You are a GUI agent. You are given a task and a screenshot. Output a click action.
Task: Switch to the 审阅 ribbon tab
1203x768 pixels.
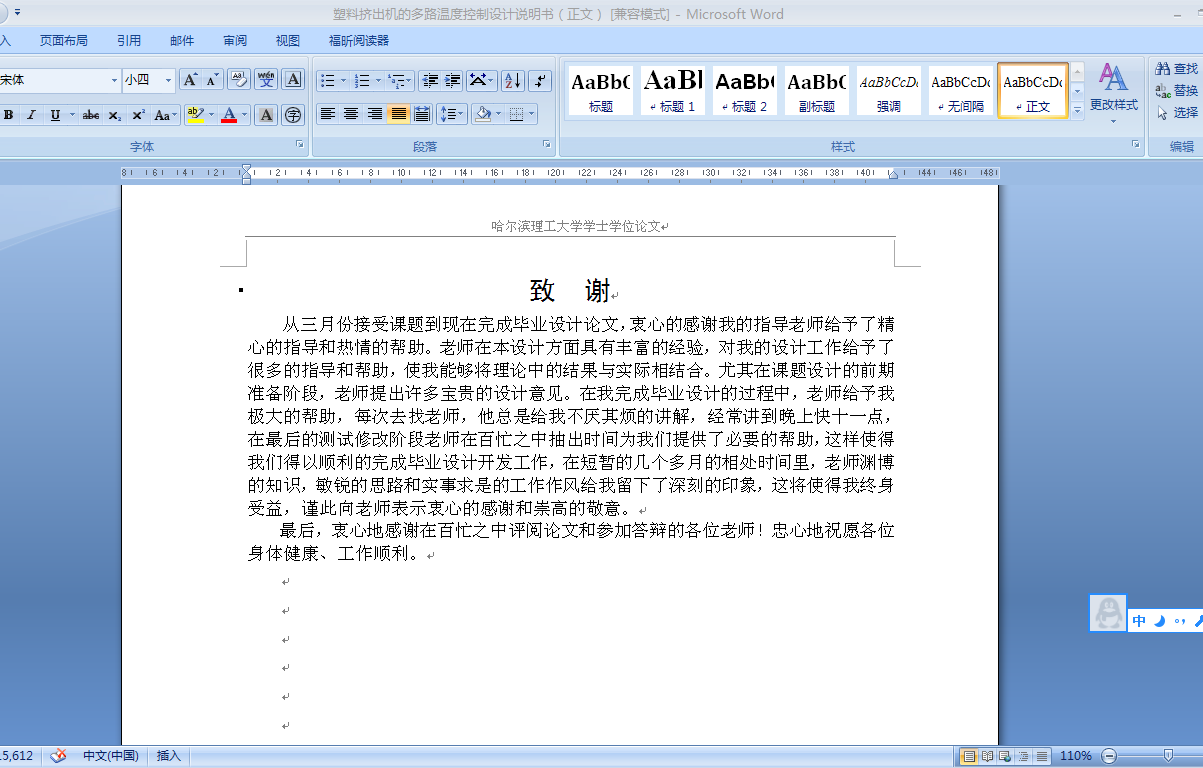pos(234,40)
